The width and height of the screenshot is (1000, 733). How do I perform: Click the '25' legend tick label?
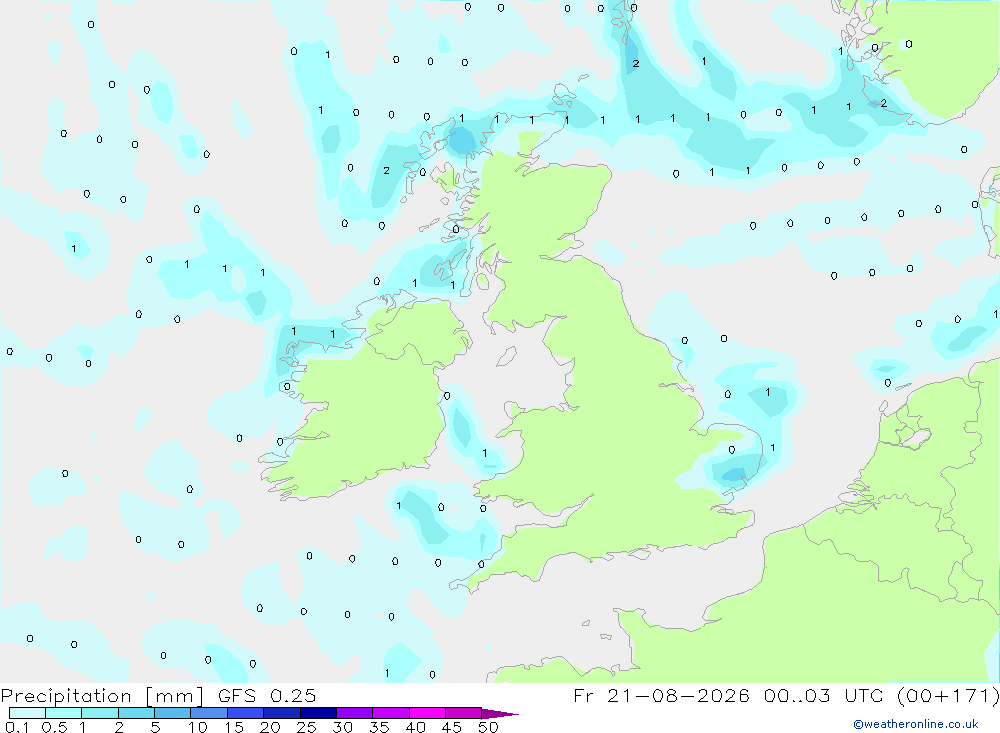pos(306,727)
